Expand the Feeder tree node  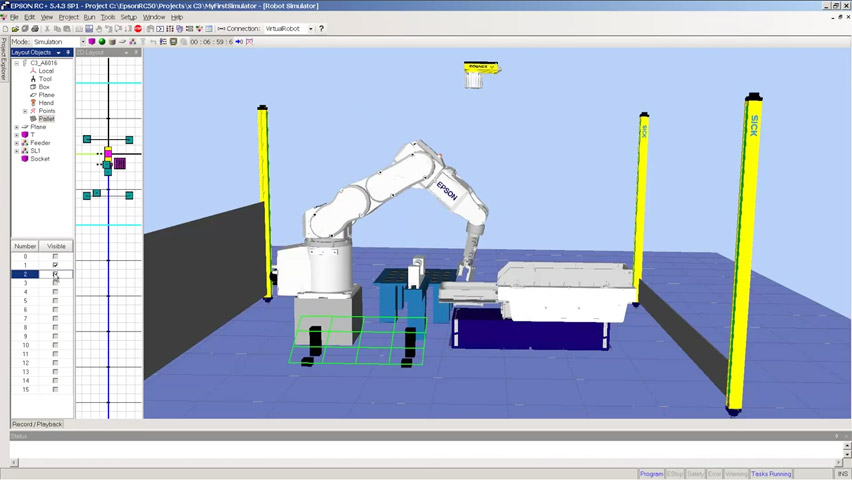point(17,142)
